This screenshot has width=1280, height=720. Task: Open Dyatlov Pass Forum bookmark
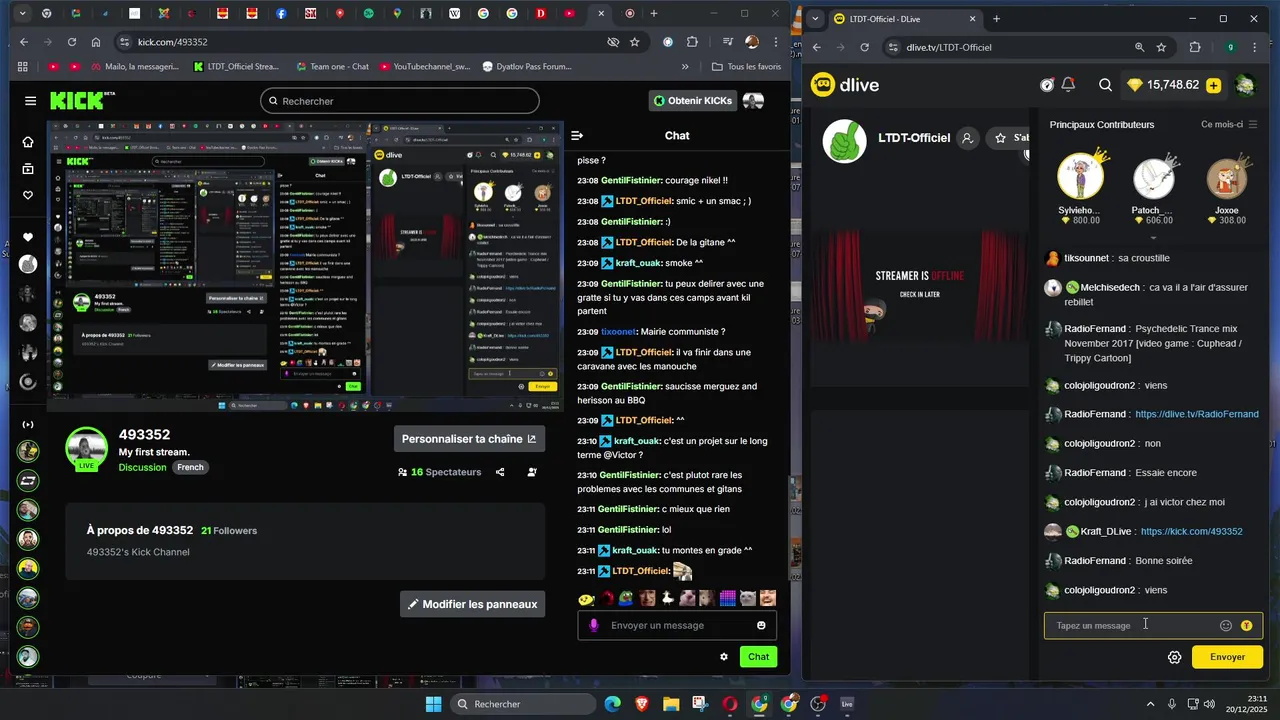(526, 67)
